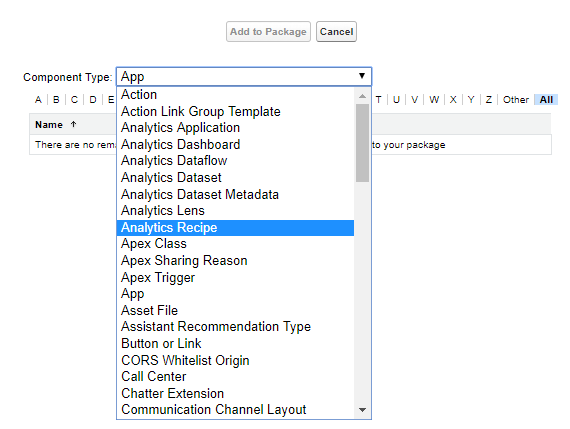The height and width of the screenshot is (429, 570).
Task: Choose Call Center component type
Action: (x=235, y=376)
